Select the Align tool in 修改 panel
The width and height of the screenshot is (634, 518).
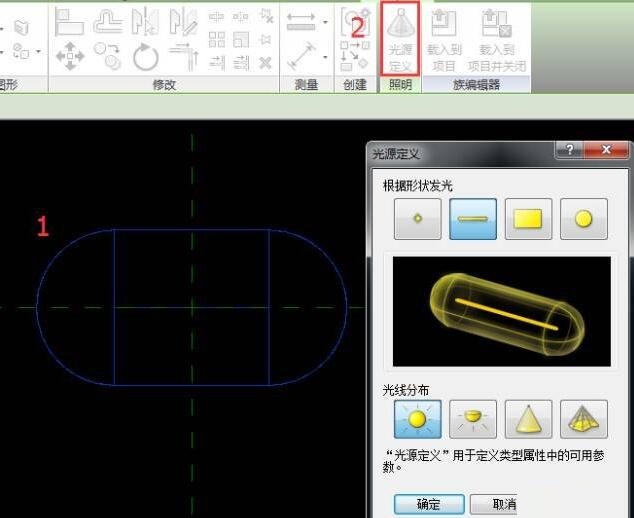click(69, 20)
